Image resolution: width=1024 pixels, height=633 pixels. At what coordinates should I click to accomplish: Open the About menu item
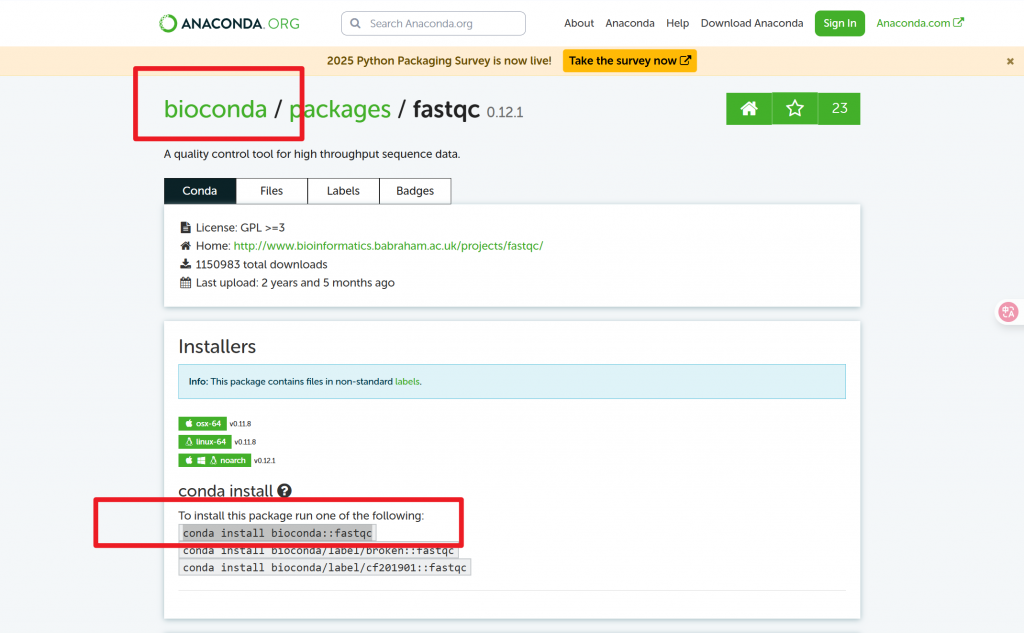[579, 24]
